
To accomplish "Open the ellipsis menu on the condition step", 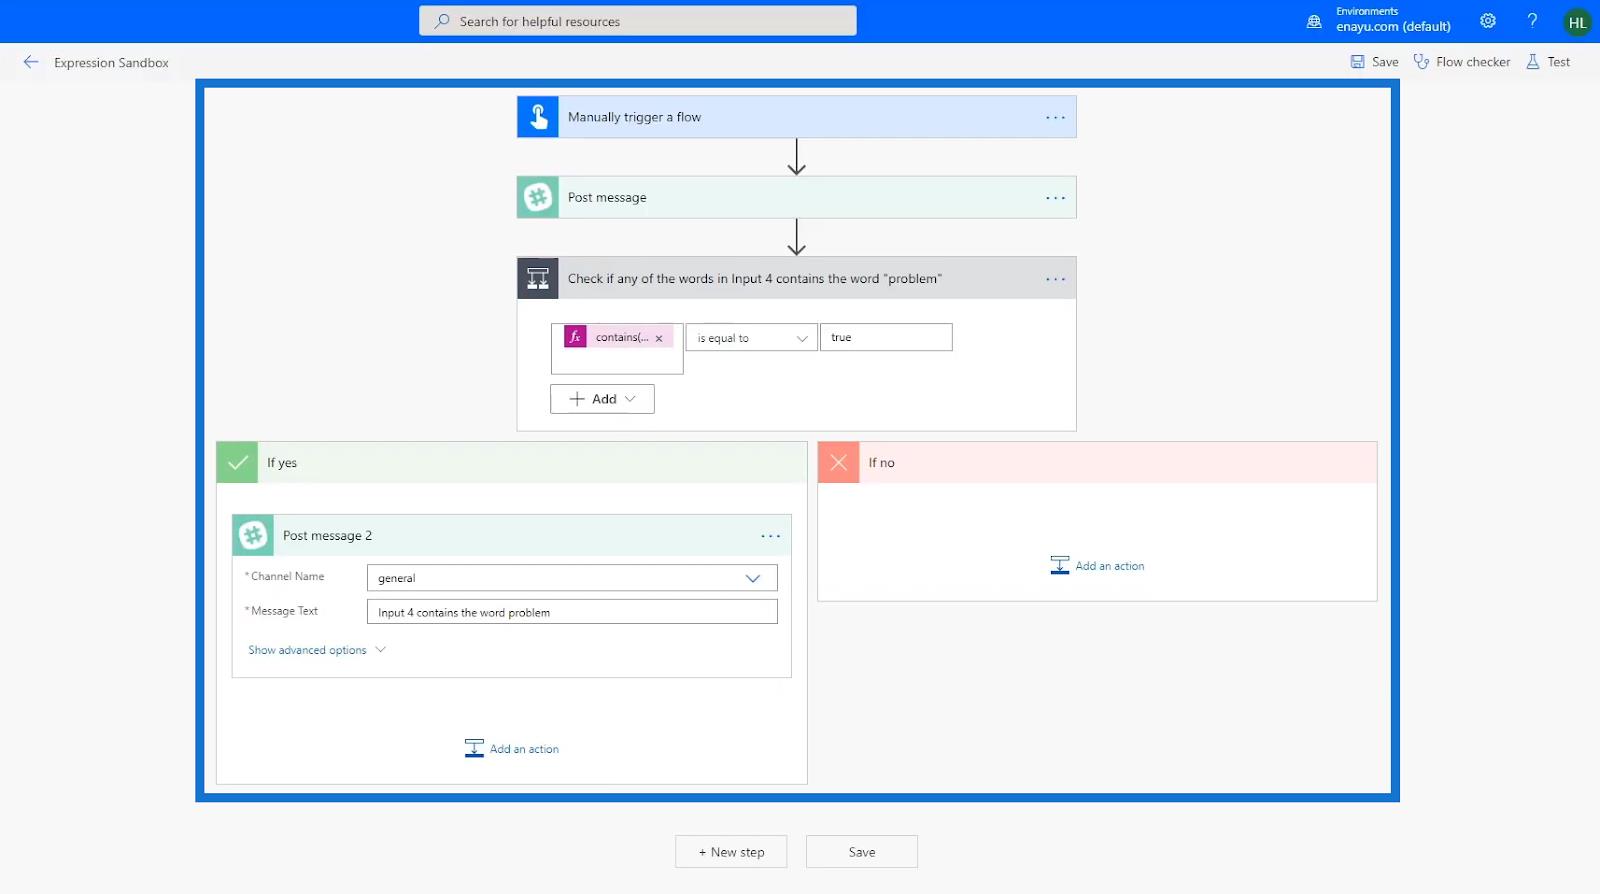I will click(1055, 279).
